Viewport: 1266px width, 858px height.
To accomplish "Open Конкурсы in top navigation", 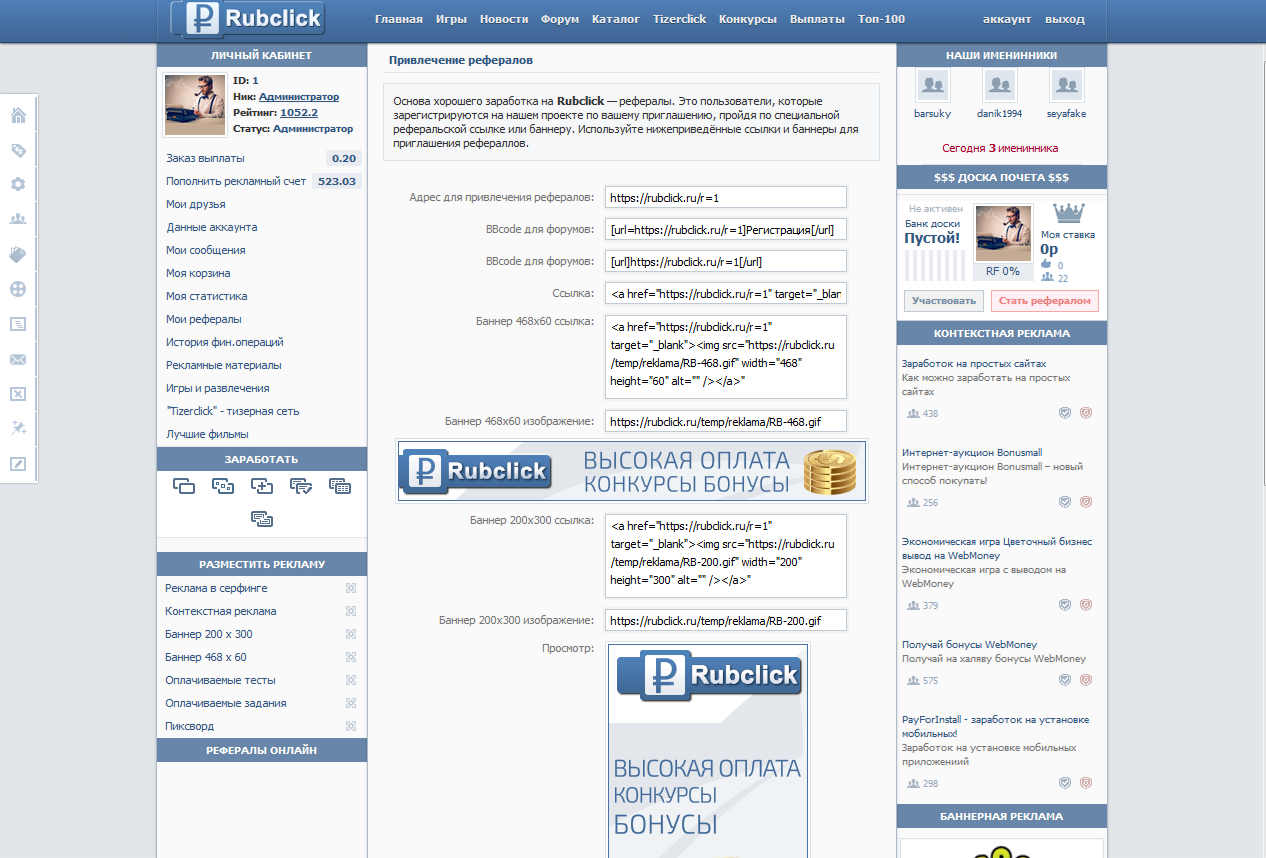I will click(x=748, y=19).
